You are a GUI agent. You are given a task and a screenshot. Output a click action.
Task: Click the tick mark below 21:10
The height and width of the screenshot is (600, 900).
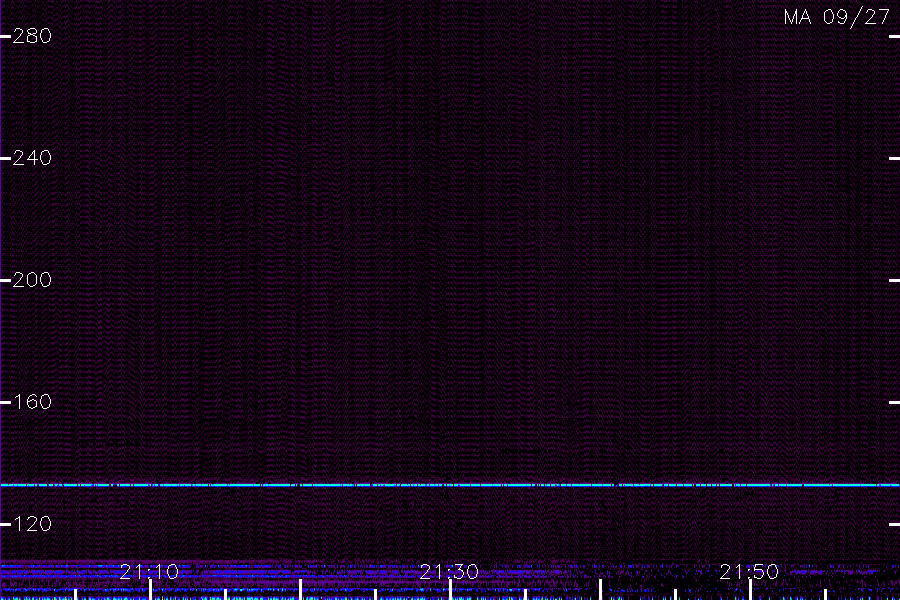point(150,590)
